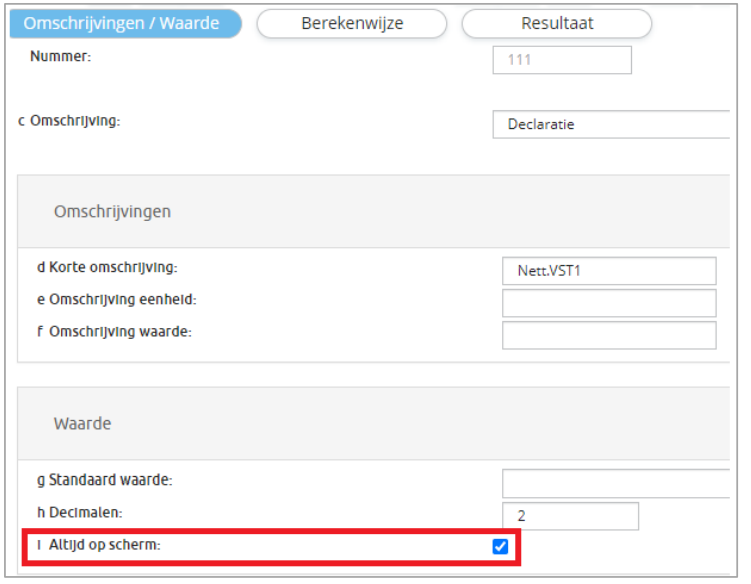Focus the Omschrijving field containing Declaratie
This screenshot has width=751, height=584.
[611, 125]
